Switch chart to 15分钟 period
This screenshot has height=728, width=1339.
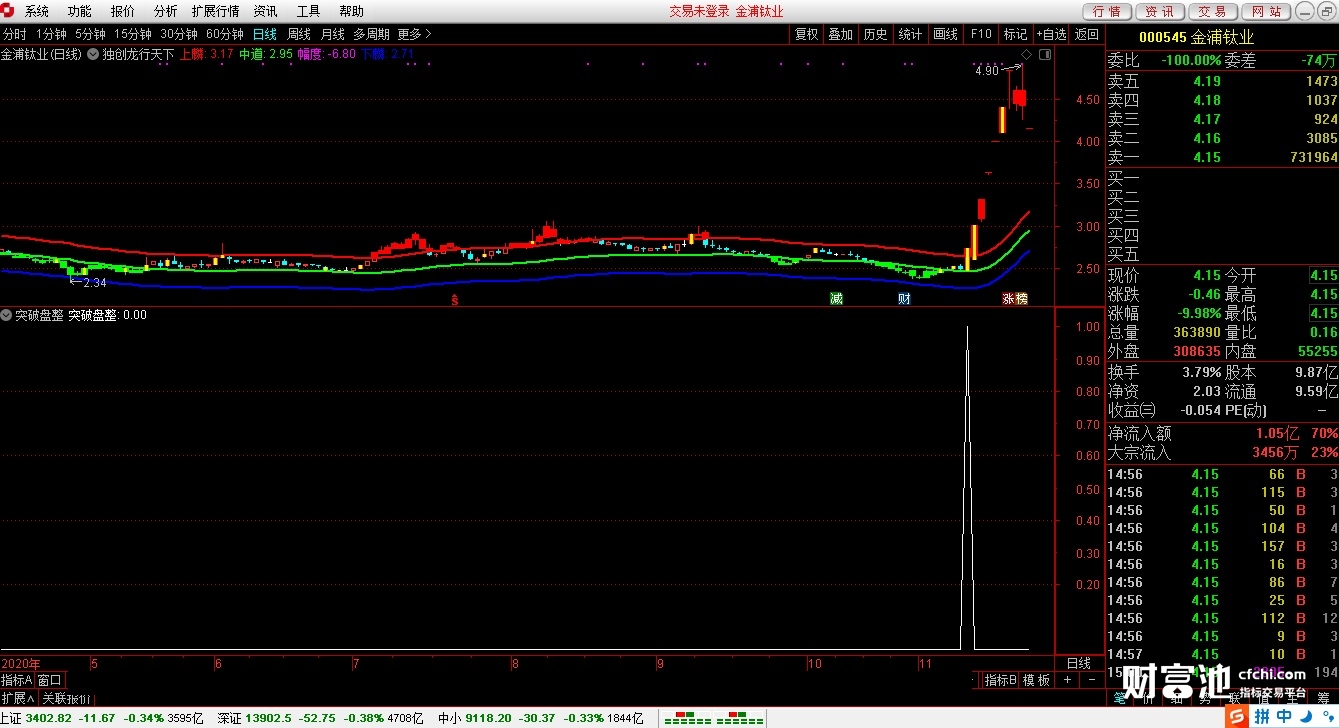(x=133, y=34)
